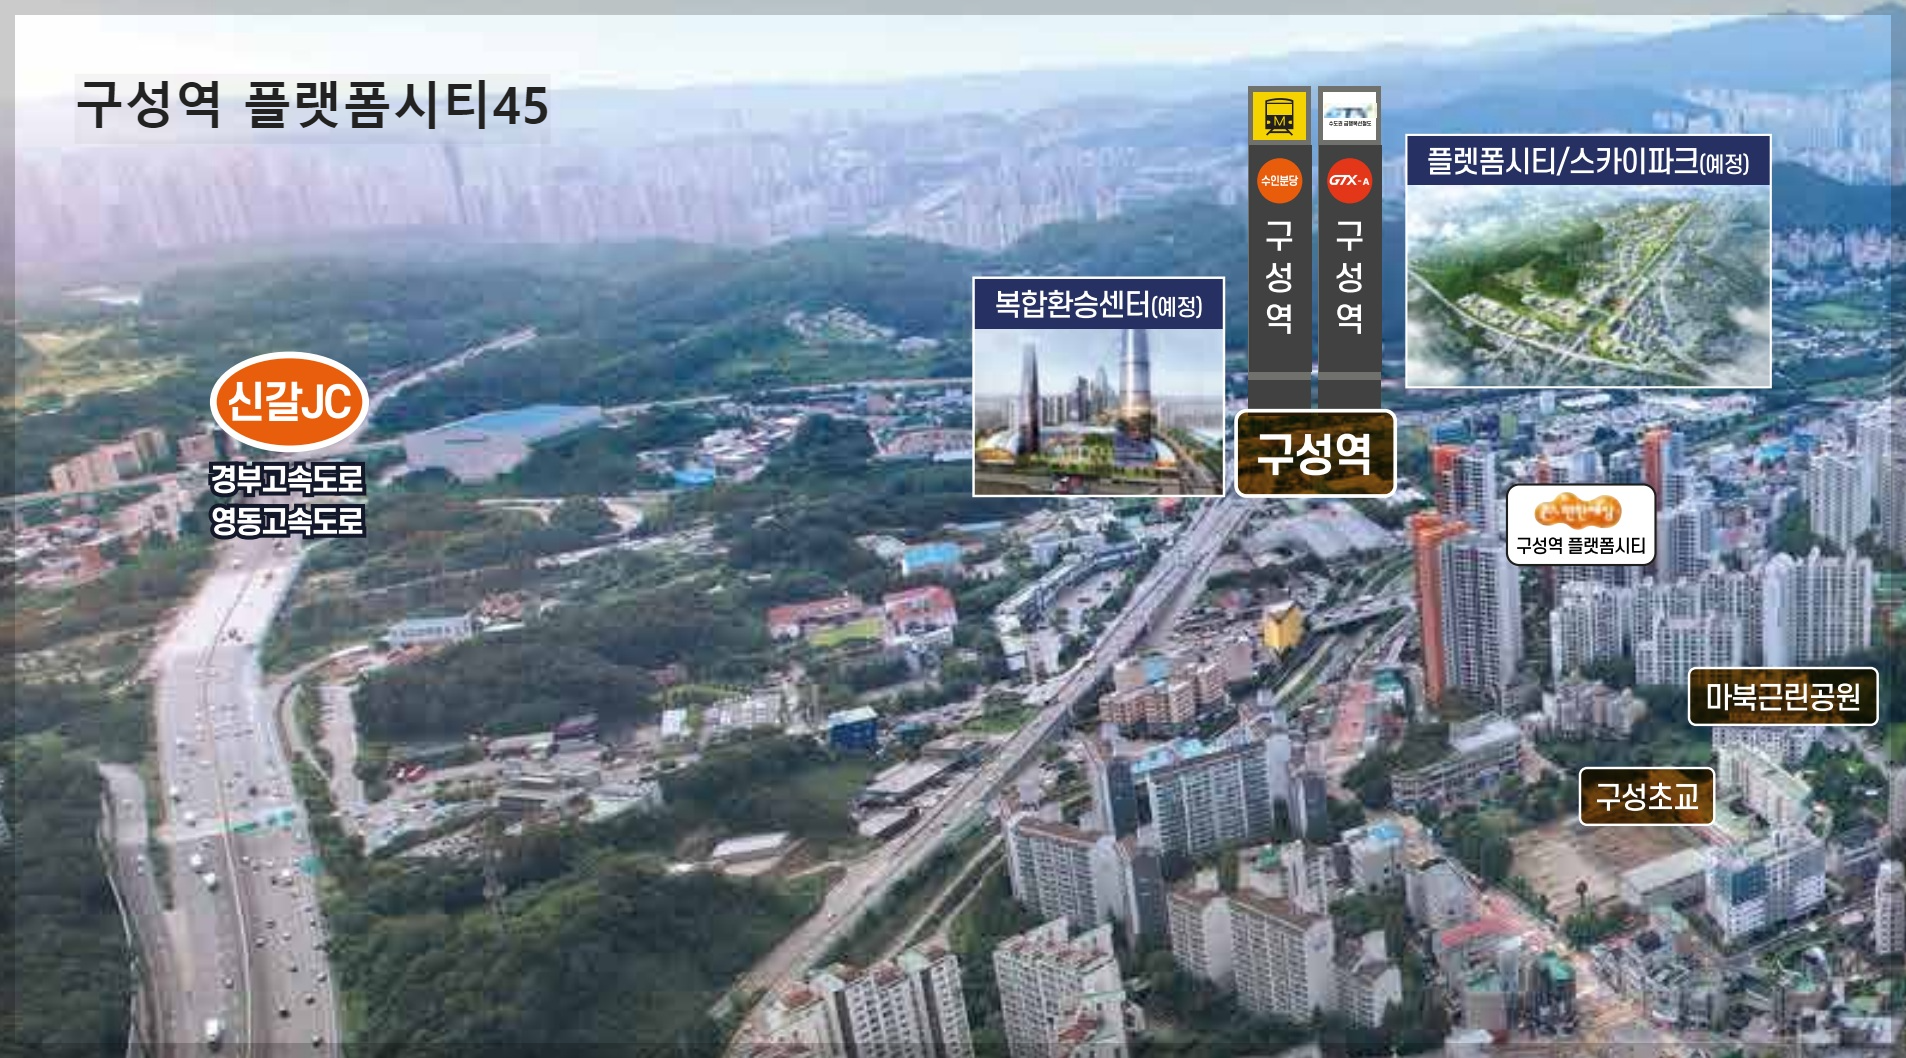Click the yellow building marker near the station
1906x1058 pixels.
tap(1281, 628)
